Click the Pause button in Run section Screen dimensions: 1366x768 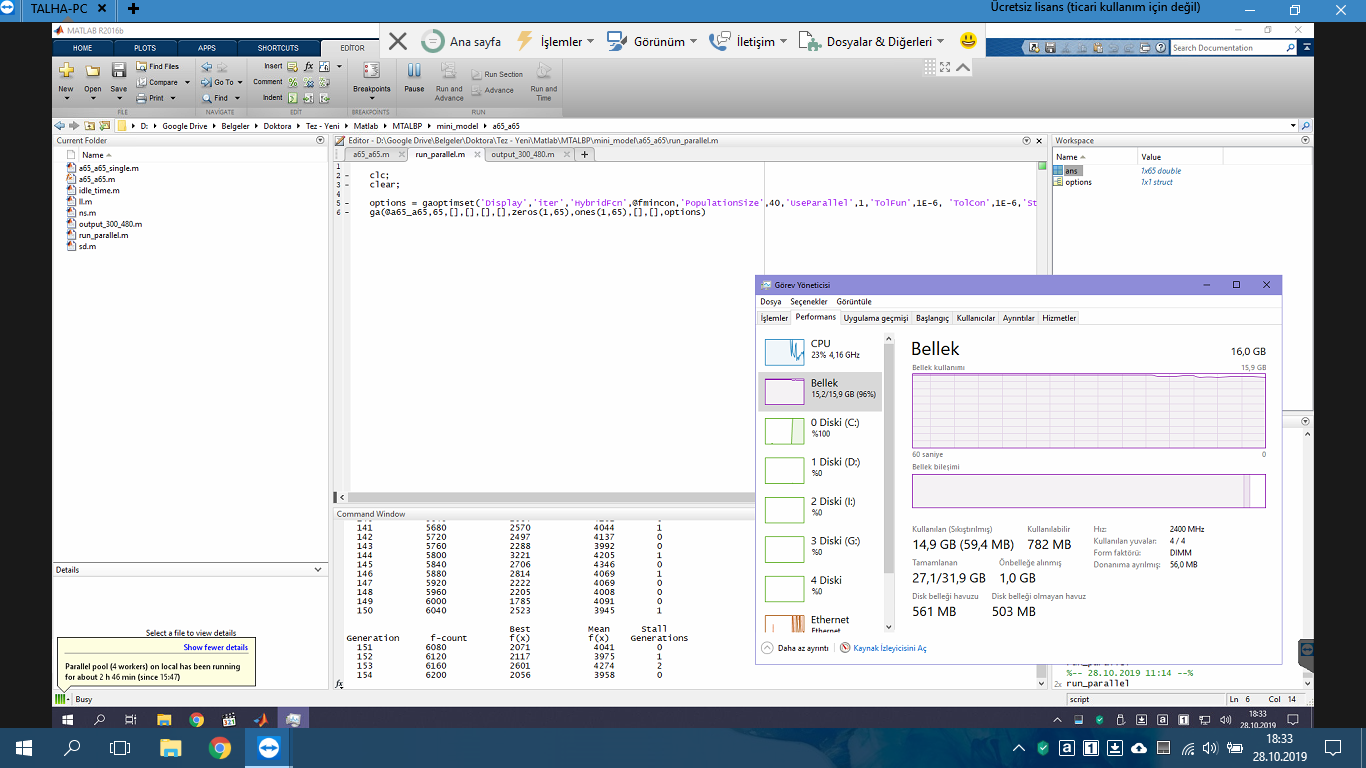click(414, 77)
